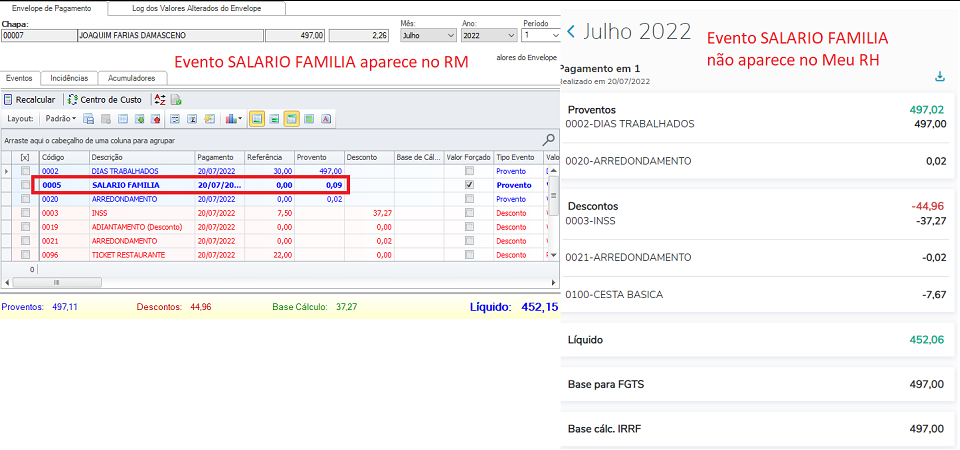Check the row checkbox for 0002 DIAS TRABALHADOS
Viewport: 960px width, 450px height.
(25, 171)
